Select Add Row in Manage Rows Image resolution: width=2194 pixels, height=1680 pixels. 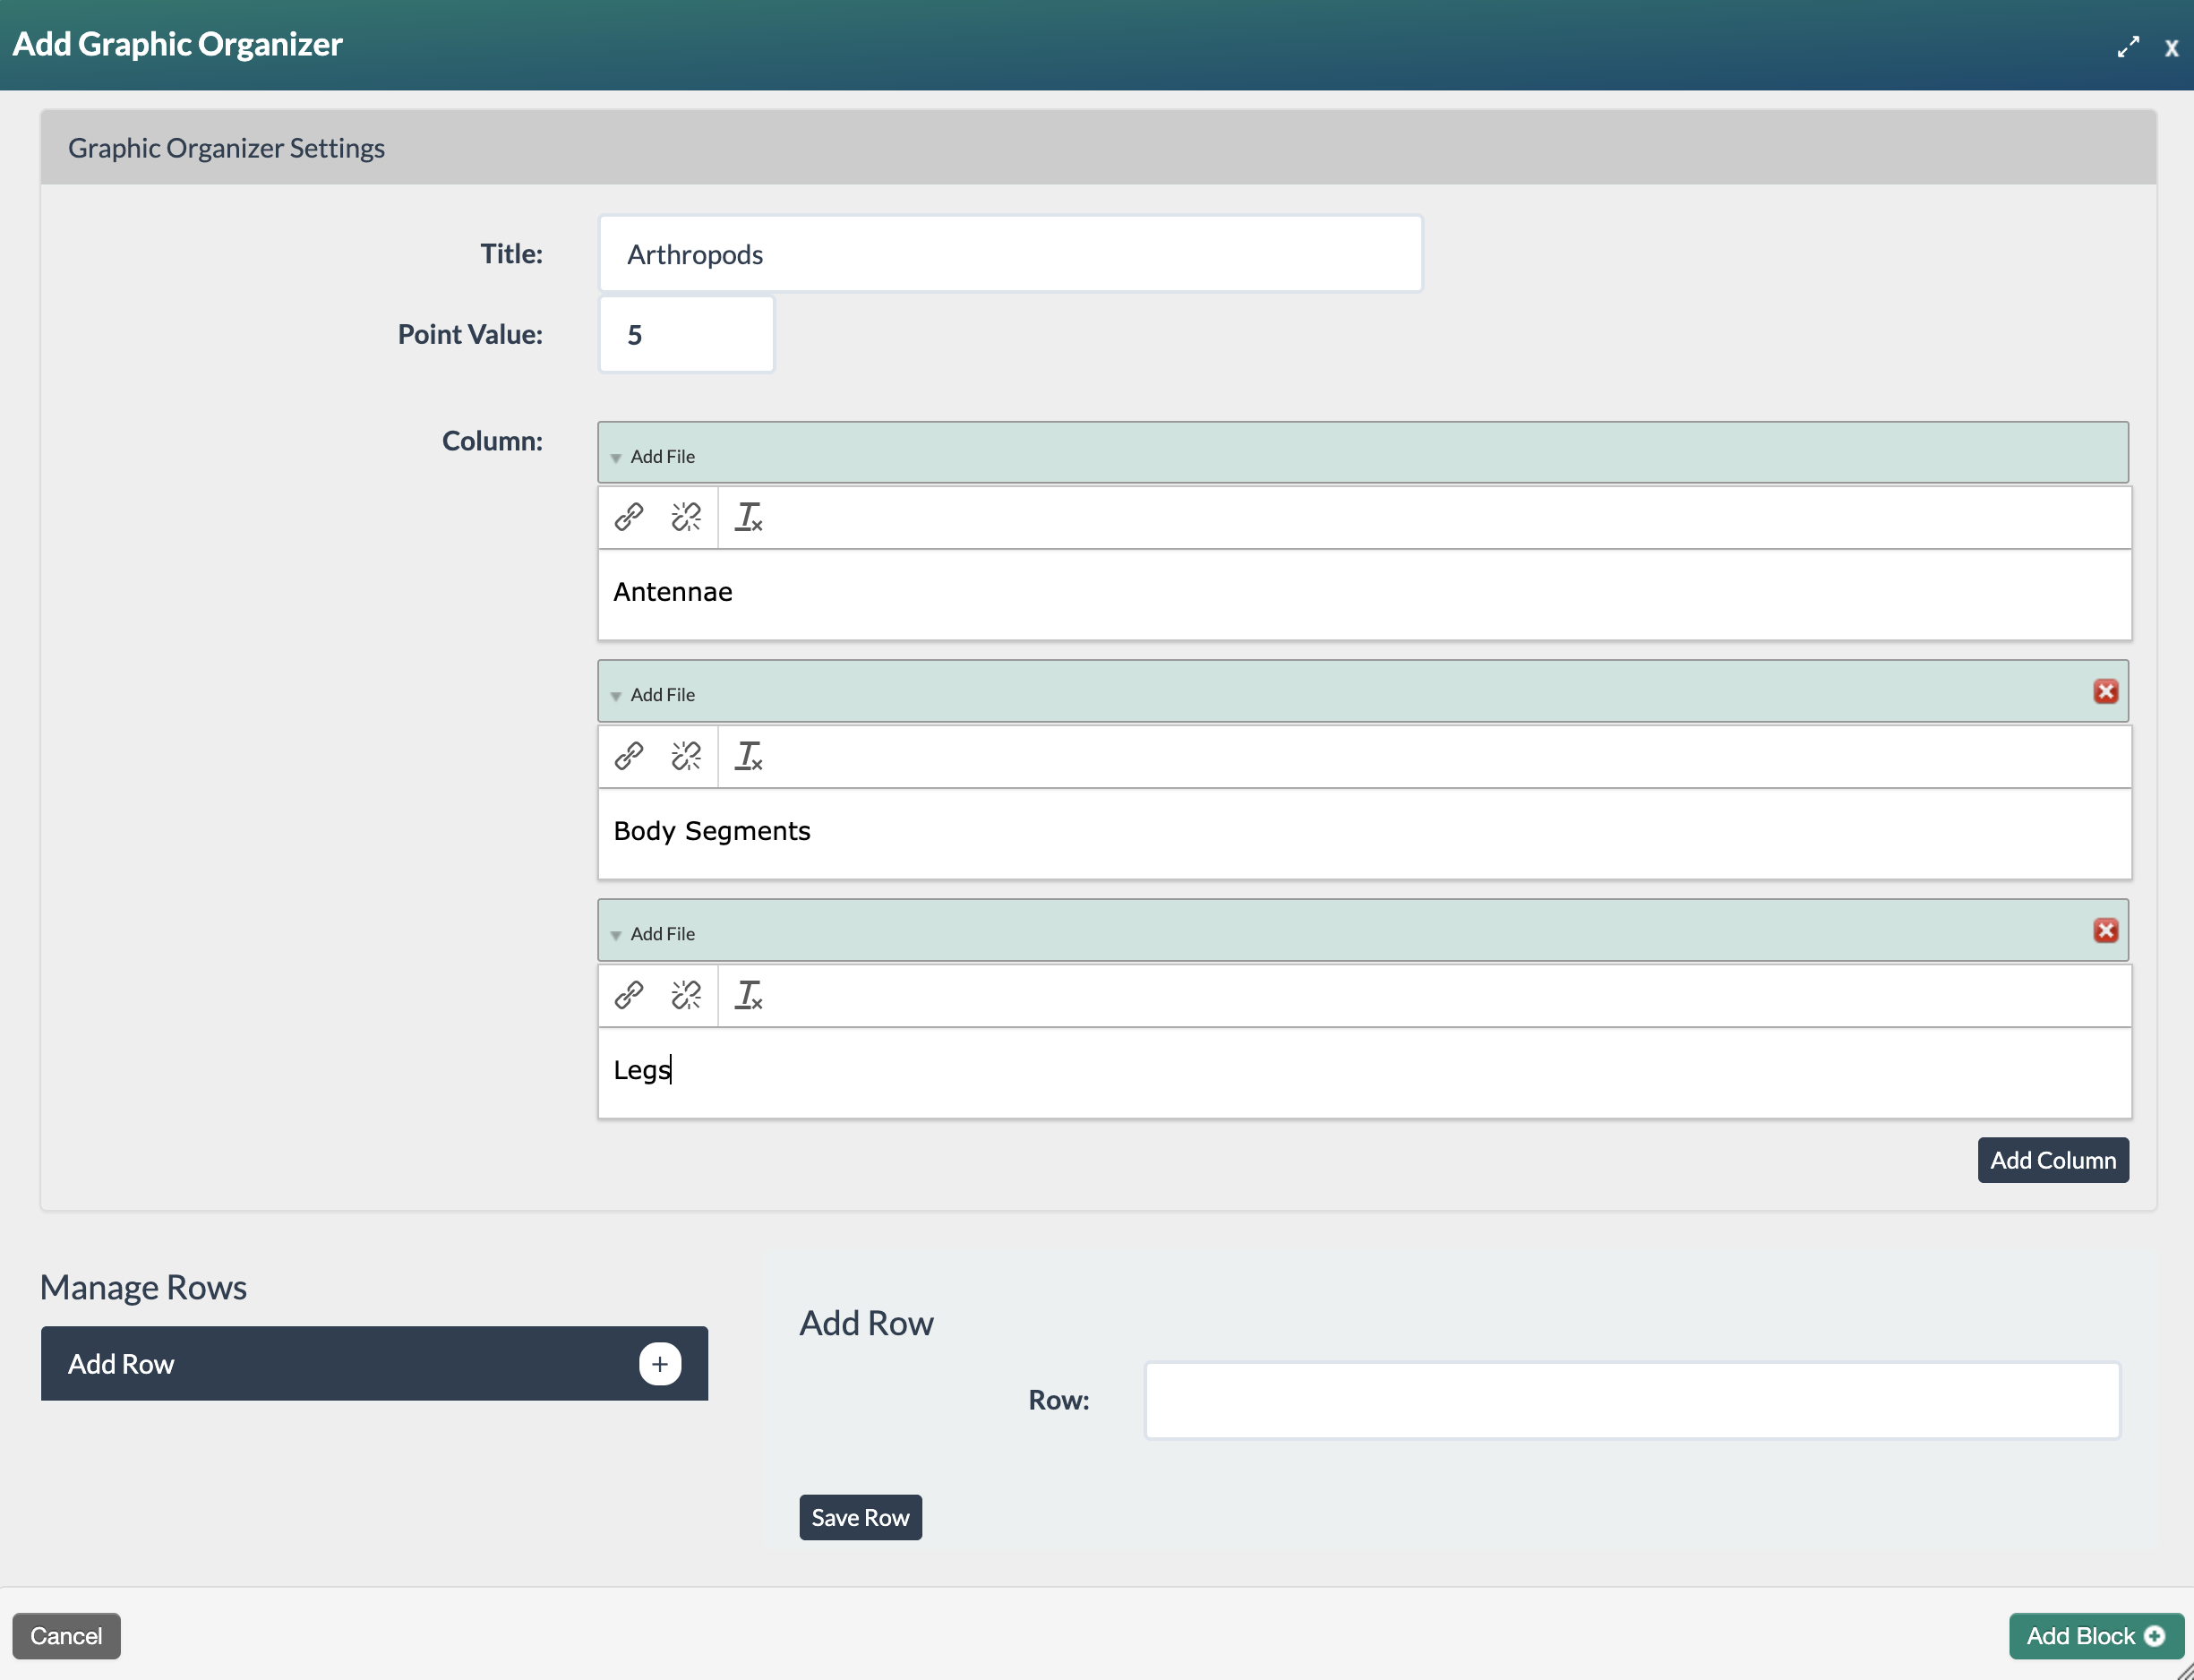pyautogui.click(x=374, y=1363)
